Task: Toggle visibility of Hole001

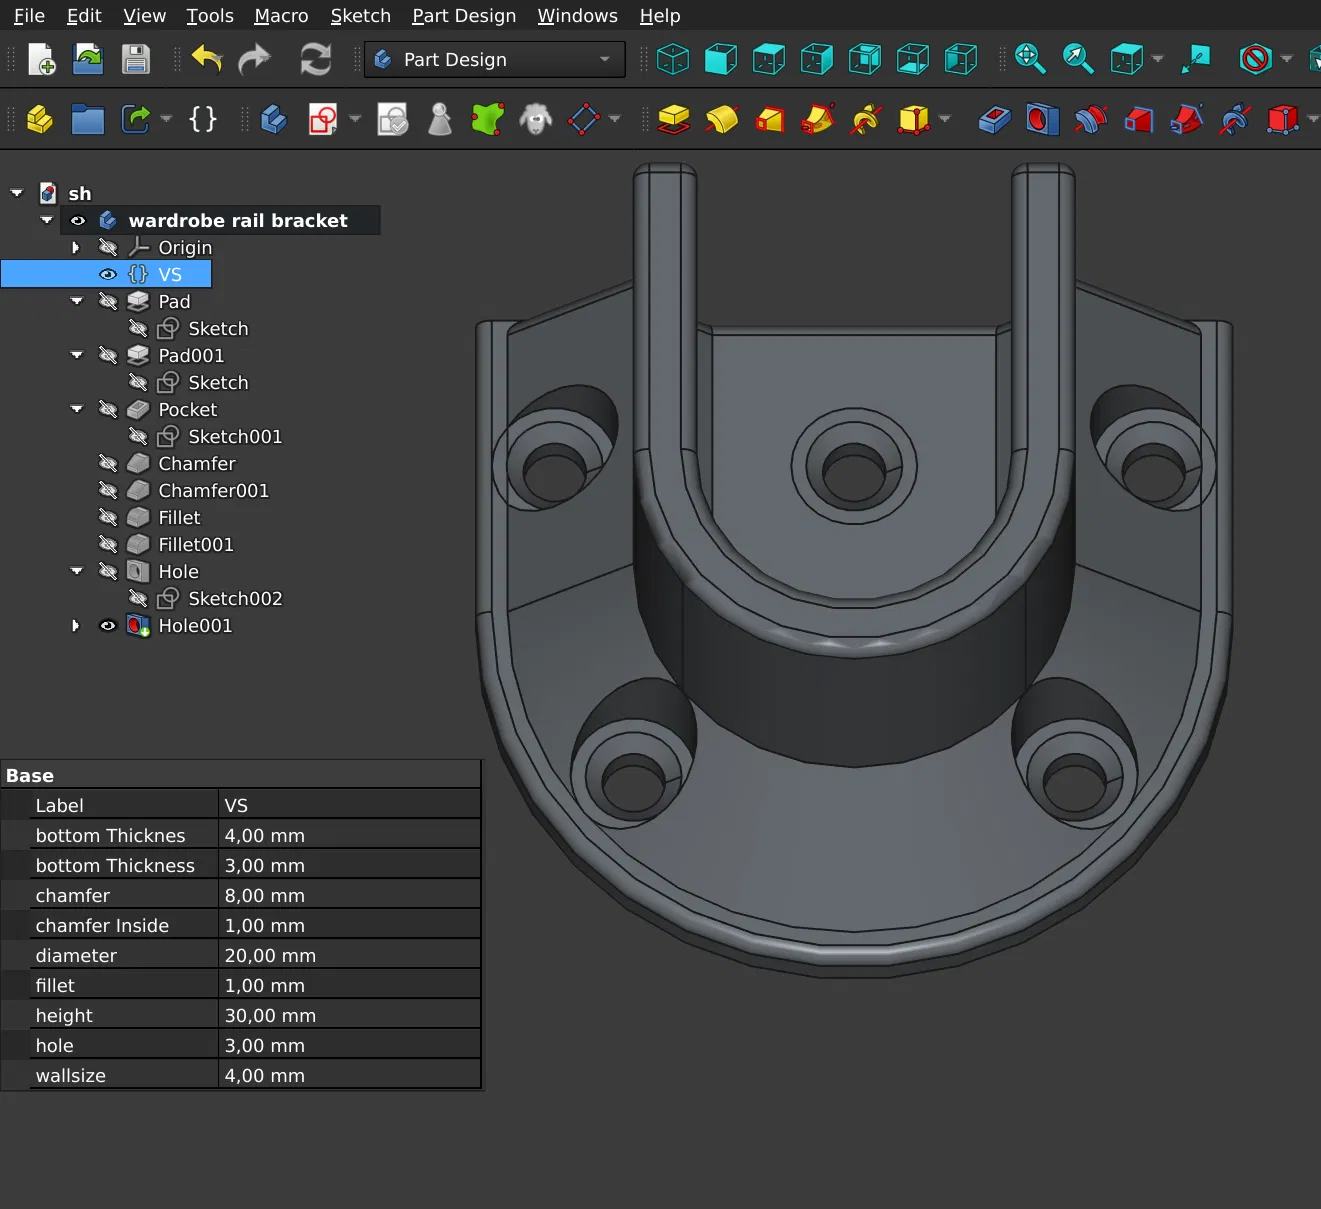Action: point(108,626)
